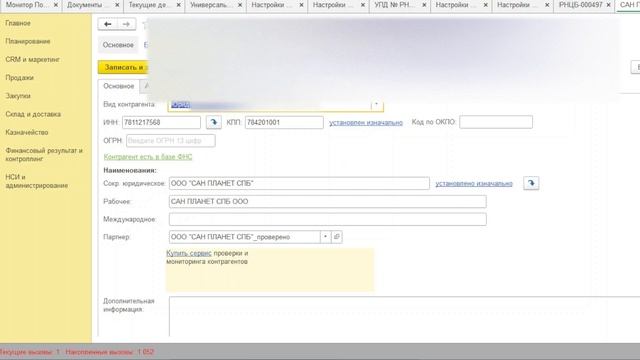Image resolution: width=640 pixels, height=360 pixels.
Task: Close the Текущие де... tab
Action: 178,5
